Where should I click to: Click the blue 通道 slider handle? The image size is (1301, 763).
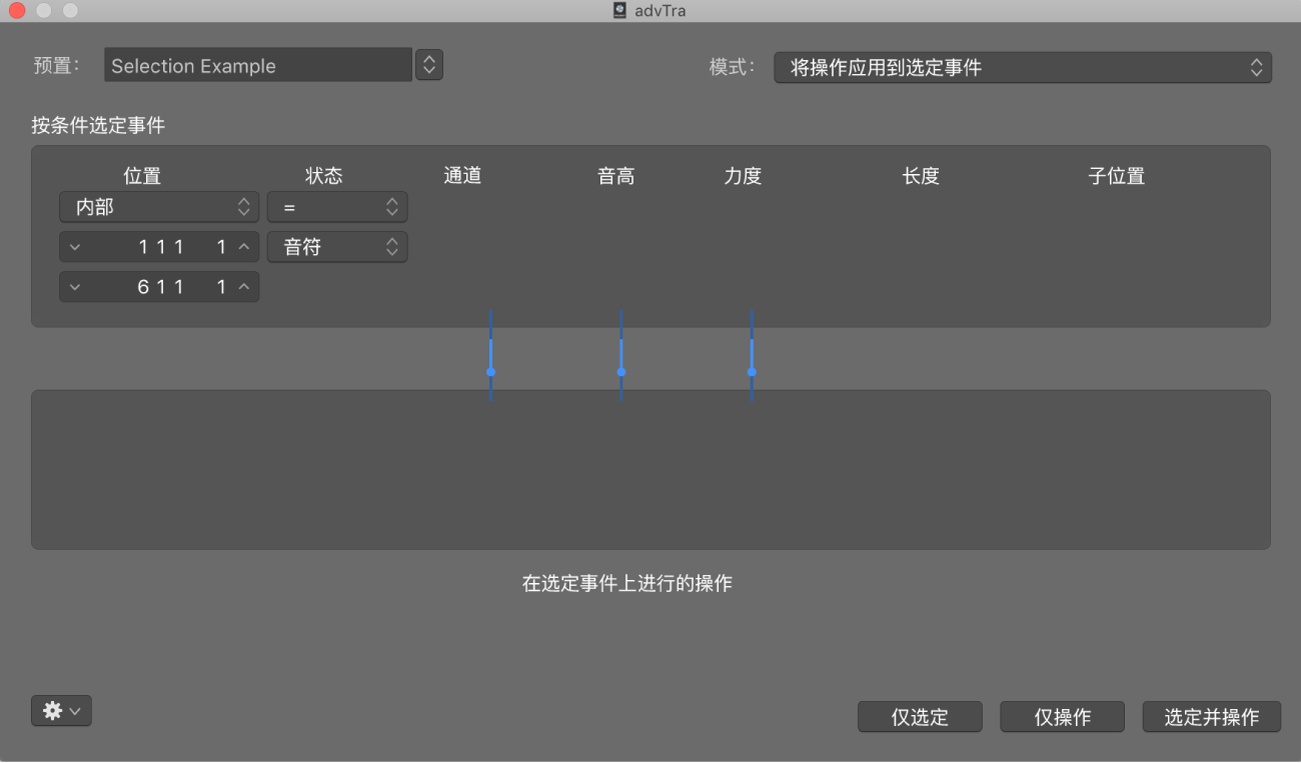point(491,372)
